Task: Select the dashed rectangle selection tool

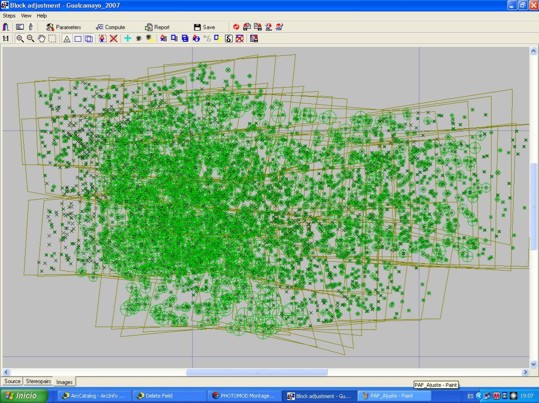Action: pos(52,39)
